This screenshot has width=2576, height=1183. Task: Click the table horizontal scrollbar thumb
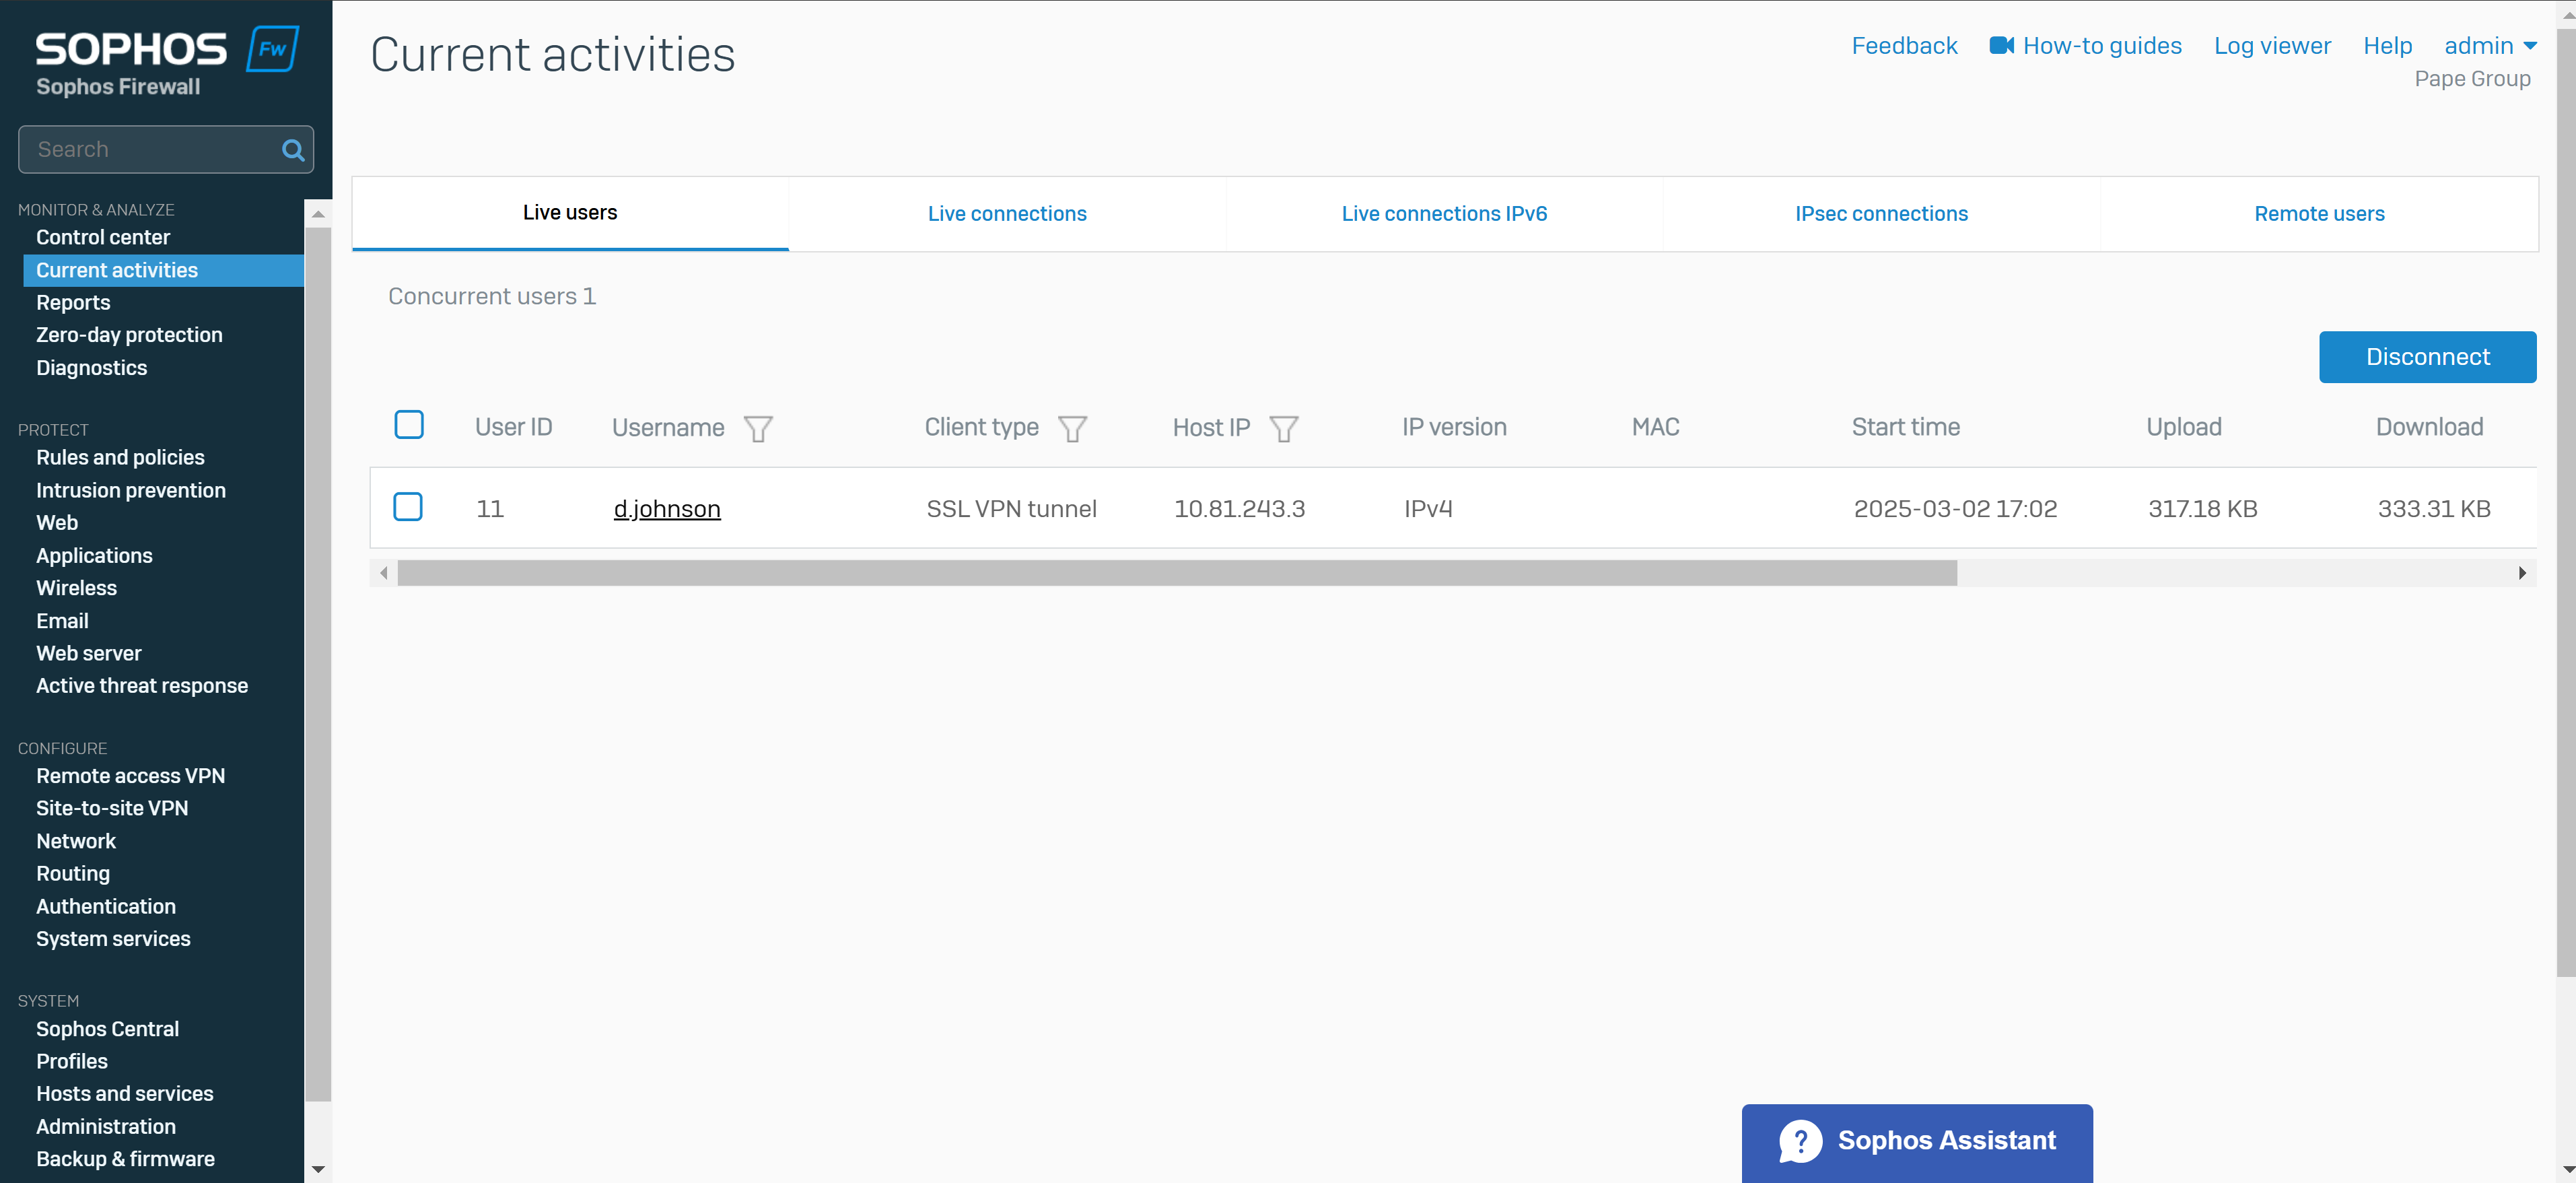pos(1177,573)
